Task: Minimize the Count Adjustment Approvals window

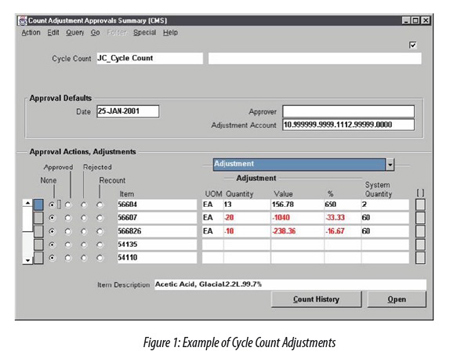Action: pyautogui.click(x=406, y=21)
